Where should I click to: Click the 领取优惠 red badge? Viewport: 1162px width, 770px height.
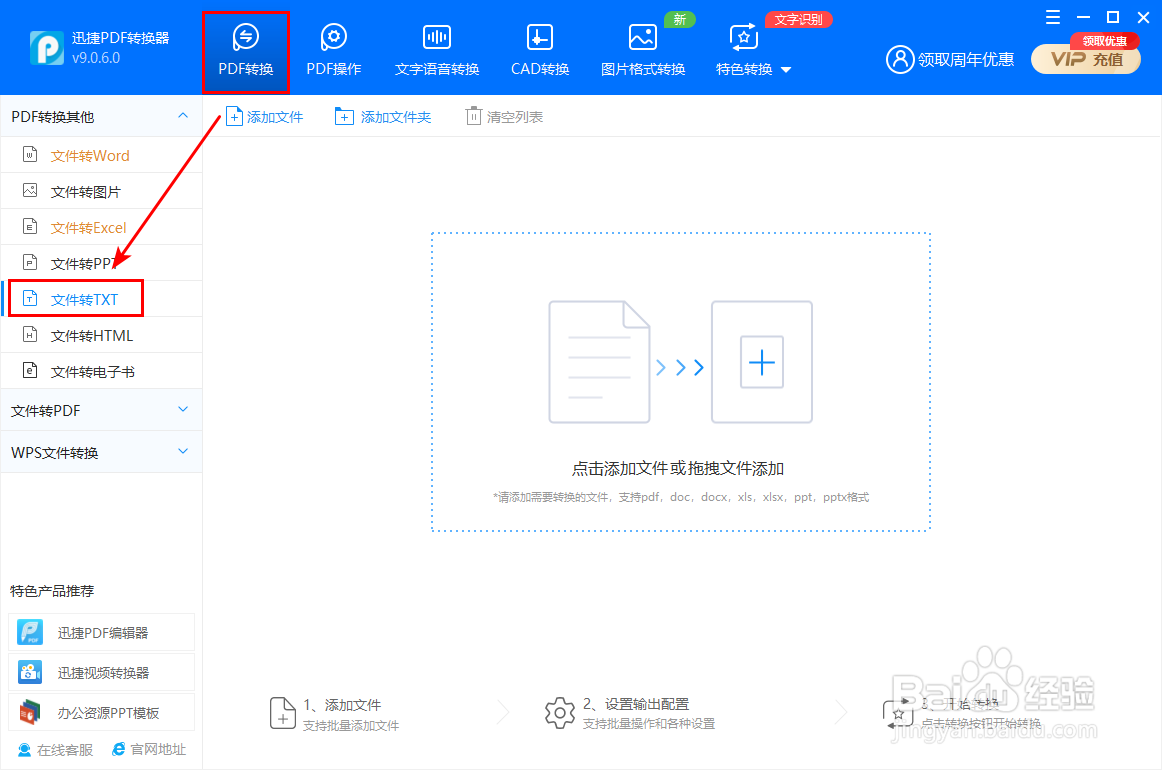tap(1104, 41)
